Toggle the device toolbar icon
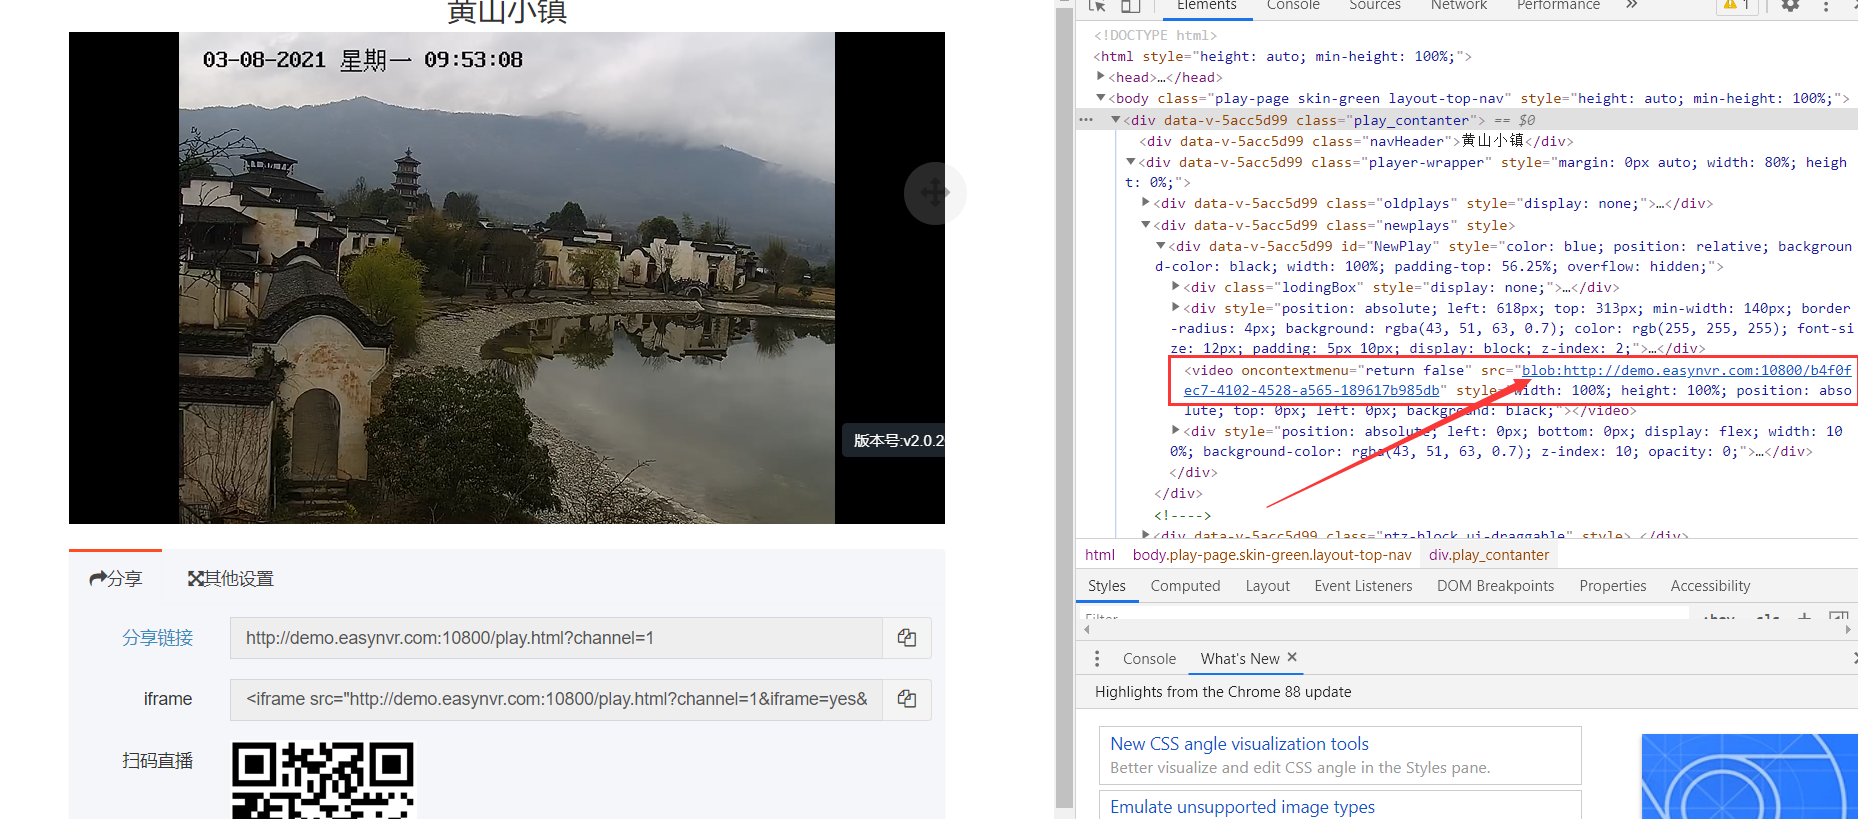The width and height of the screenshot is (1858, 819). point(1130,5)
